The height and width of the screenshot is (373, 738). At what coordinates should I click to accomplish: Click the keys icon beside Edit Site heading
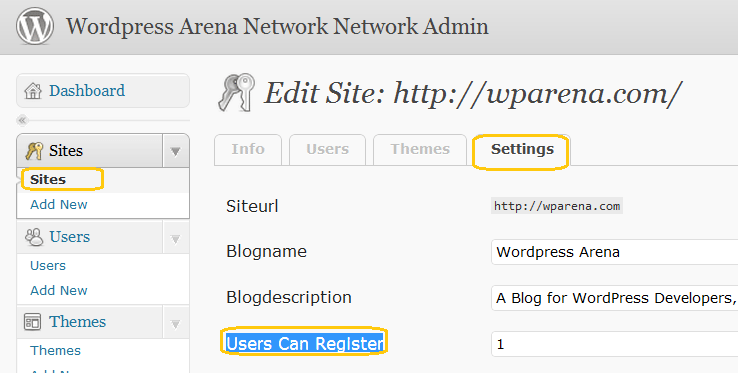click(x=237, y=92)
